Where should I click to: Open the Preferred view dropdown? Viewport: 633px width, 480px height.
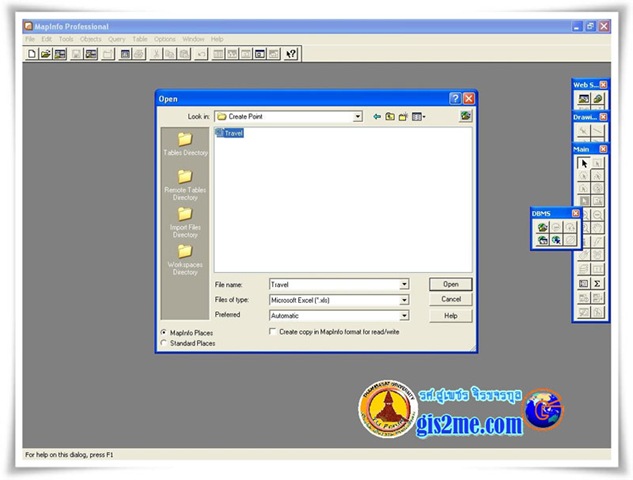pyautogui.click(x=404, y=316)
